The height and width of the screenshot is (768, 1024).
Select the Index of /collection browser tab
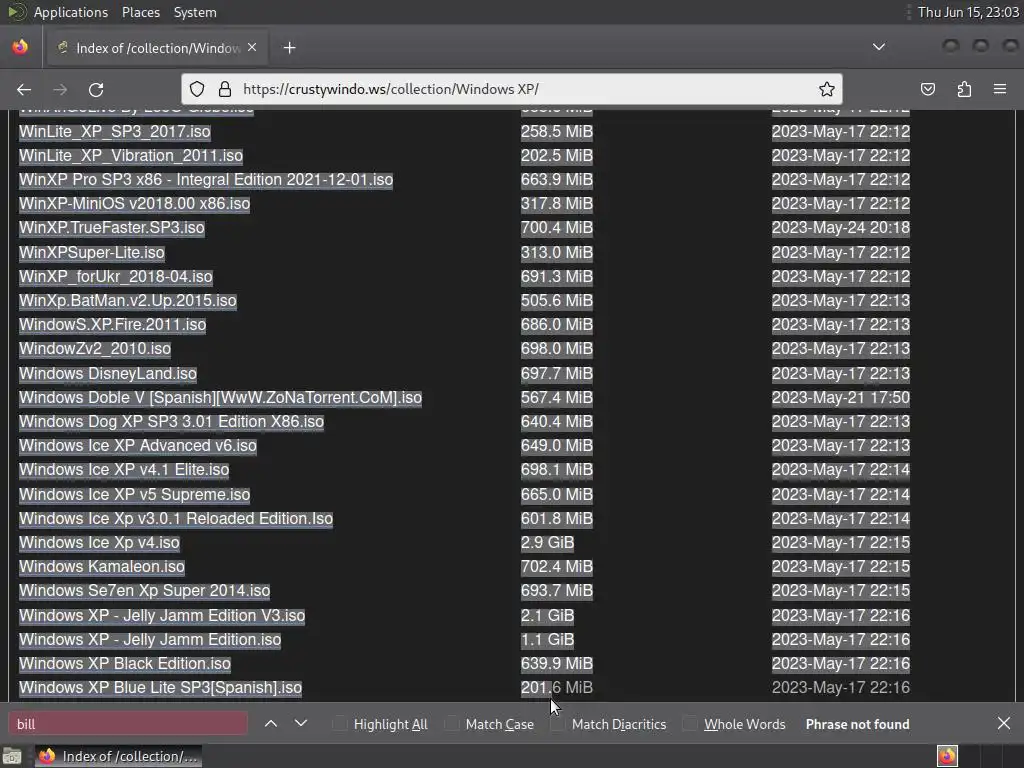pos(155,48)
